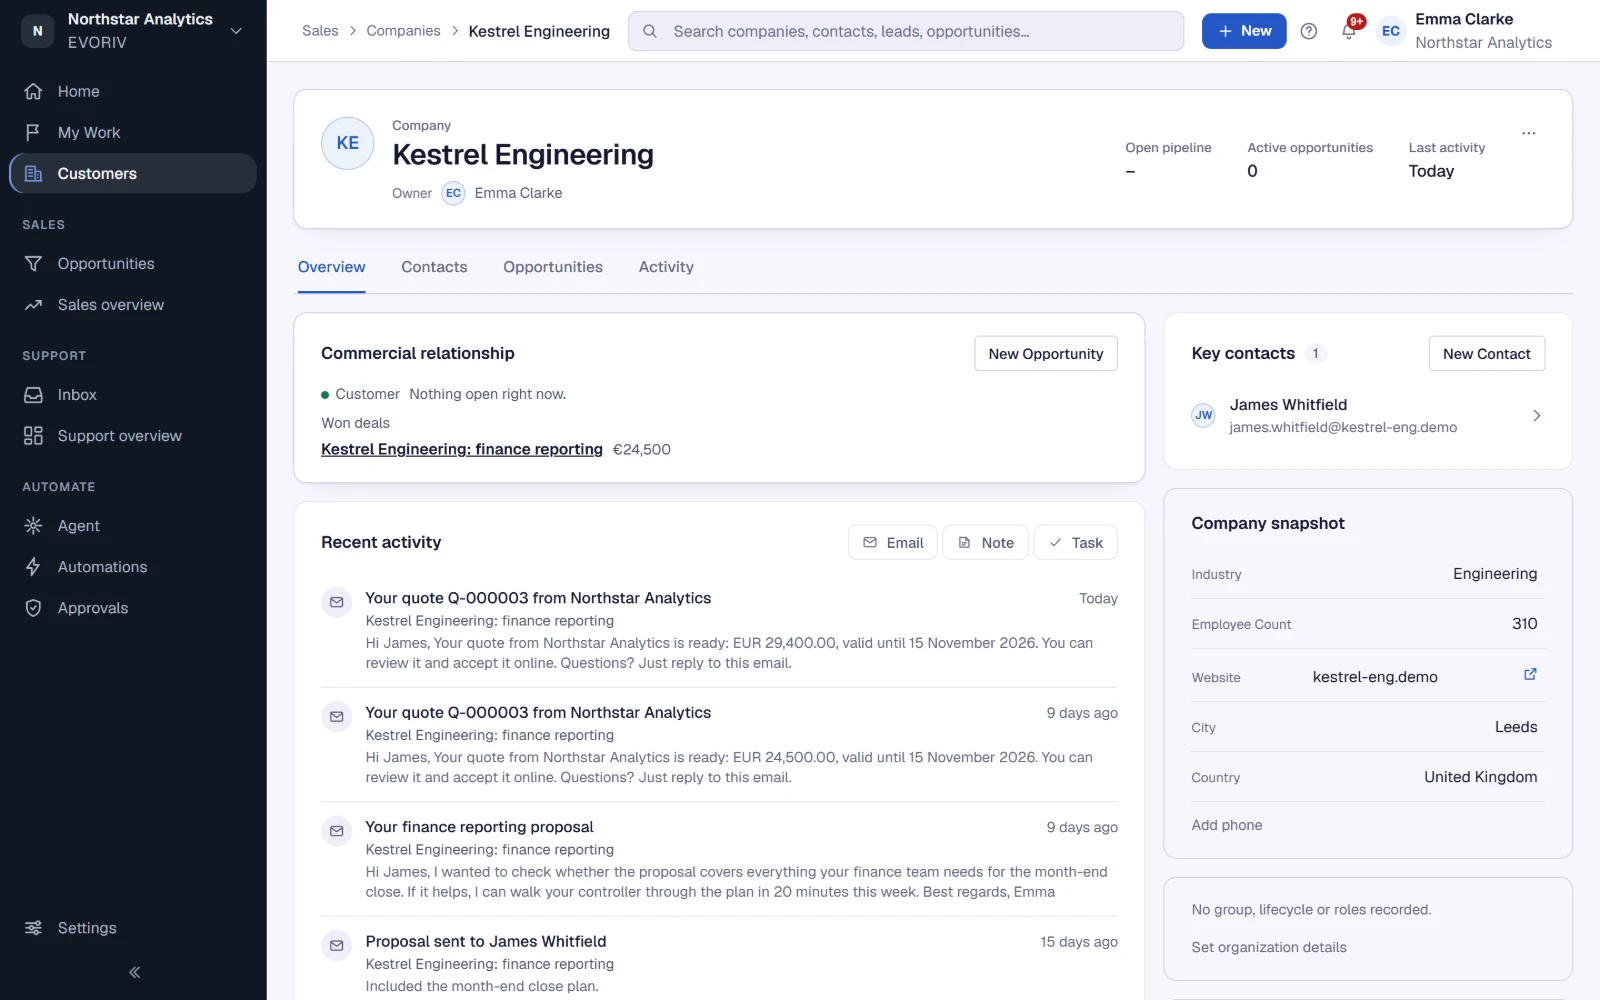Collapse the sidebar with the double chevron
Screen dimensions: 1600x1000
(134, 972)
